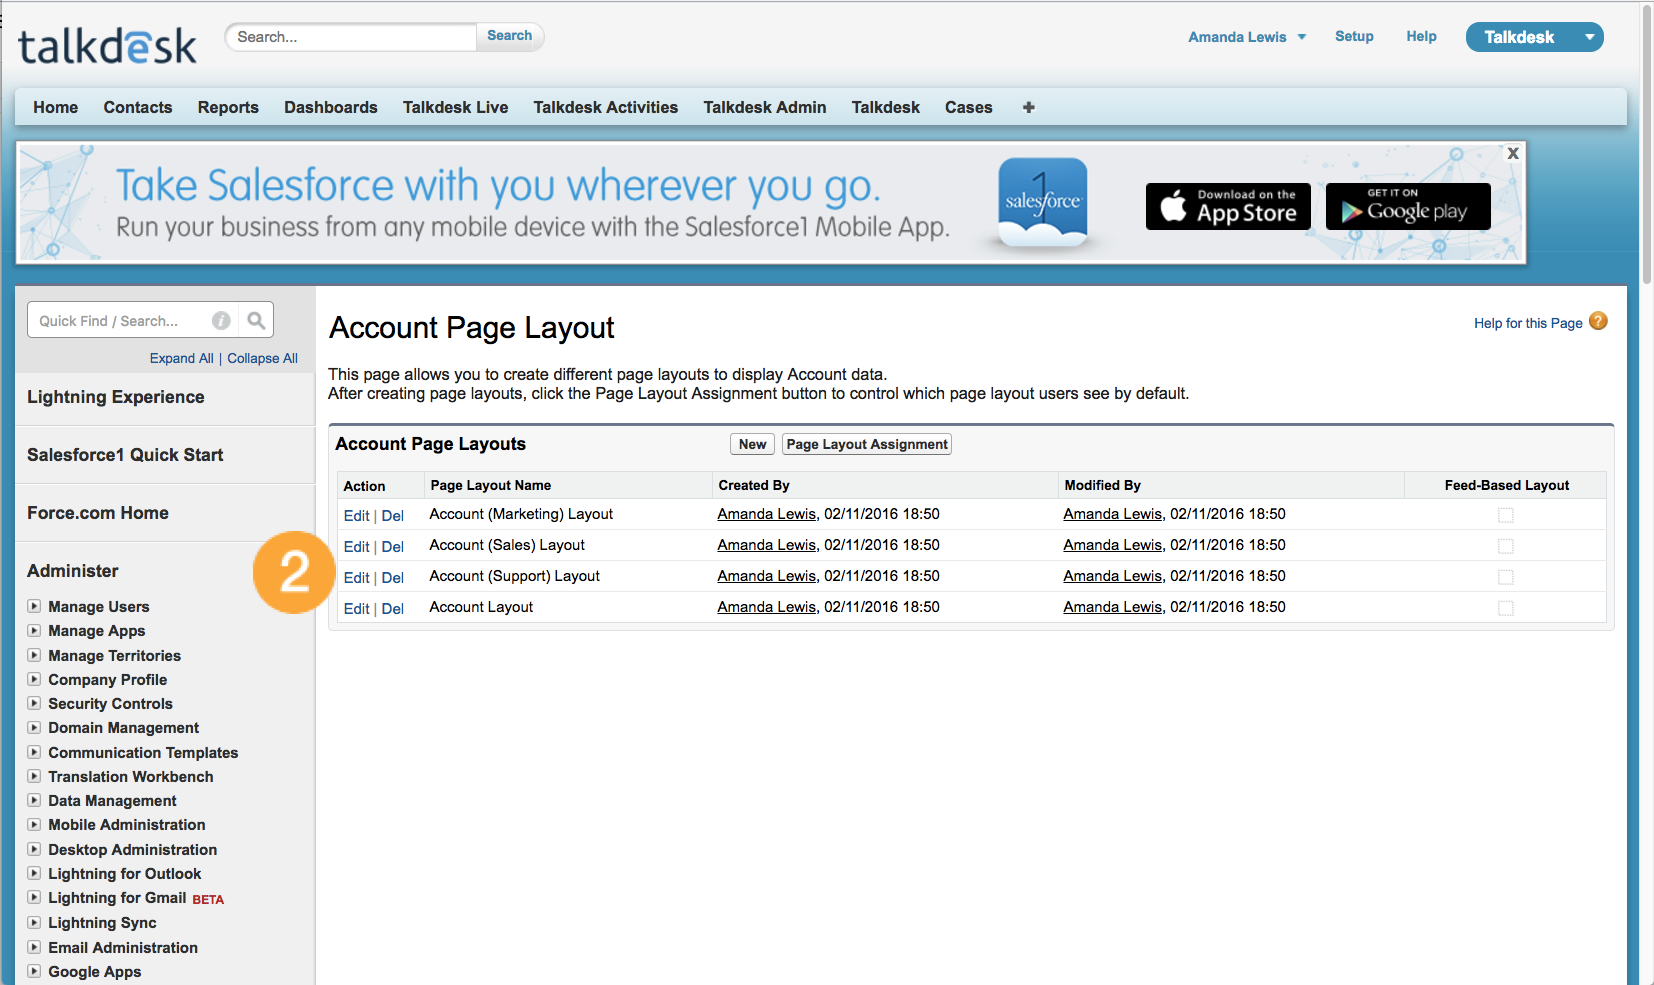Expand the Lightning for Outlook tree node
Screen dimensions: 1654x985
tap(34, 873)
